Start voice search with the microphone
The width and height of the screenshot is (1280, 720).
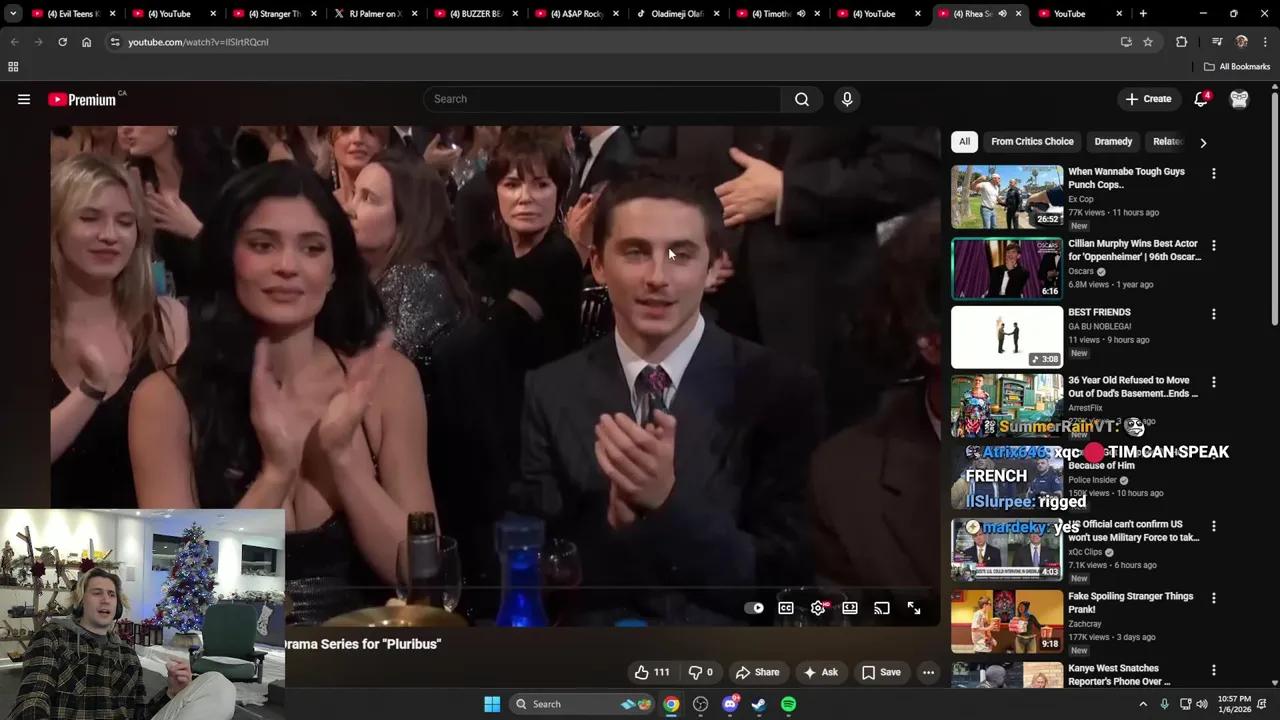[x=847, y=99]
